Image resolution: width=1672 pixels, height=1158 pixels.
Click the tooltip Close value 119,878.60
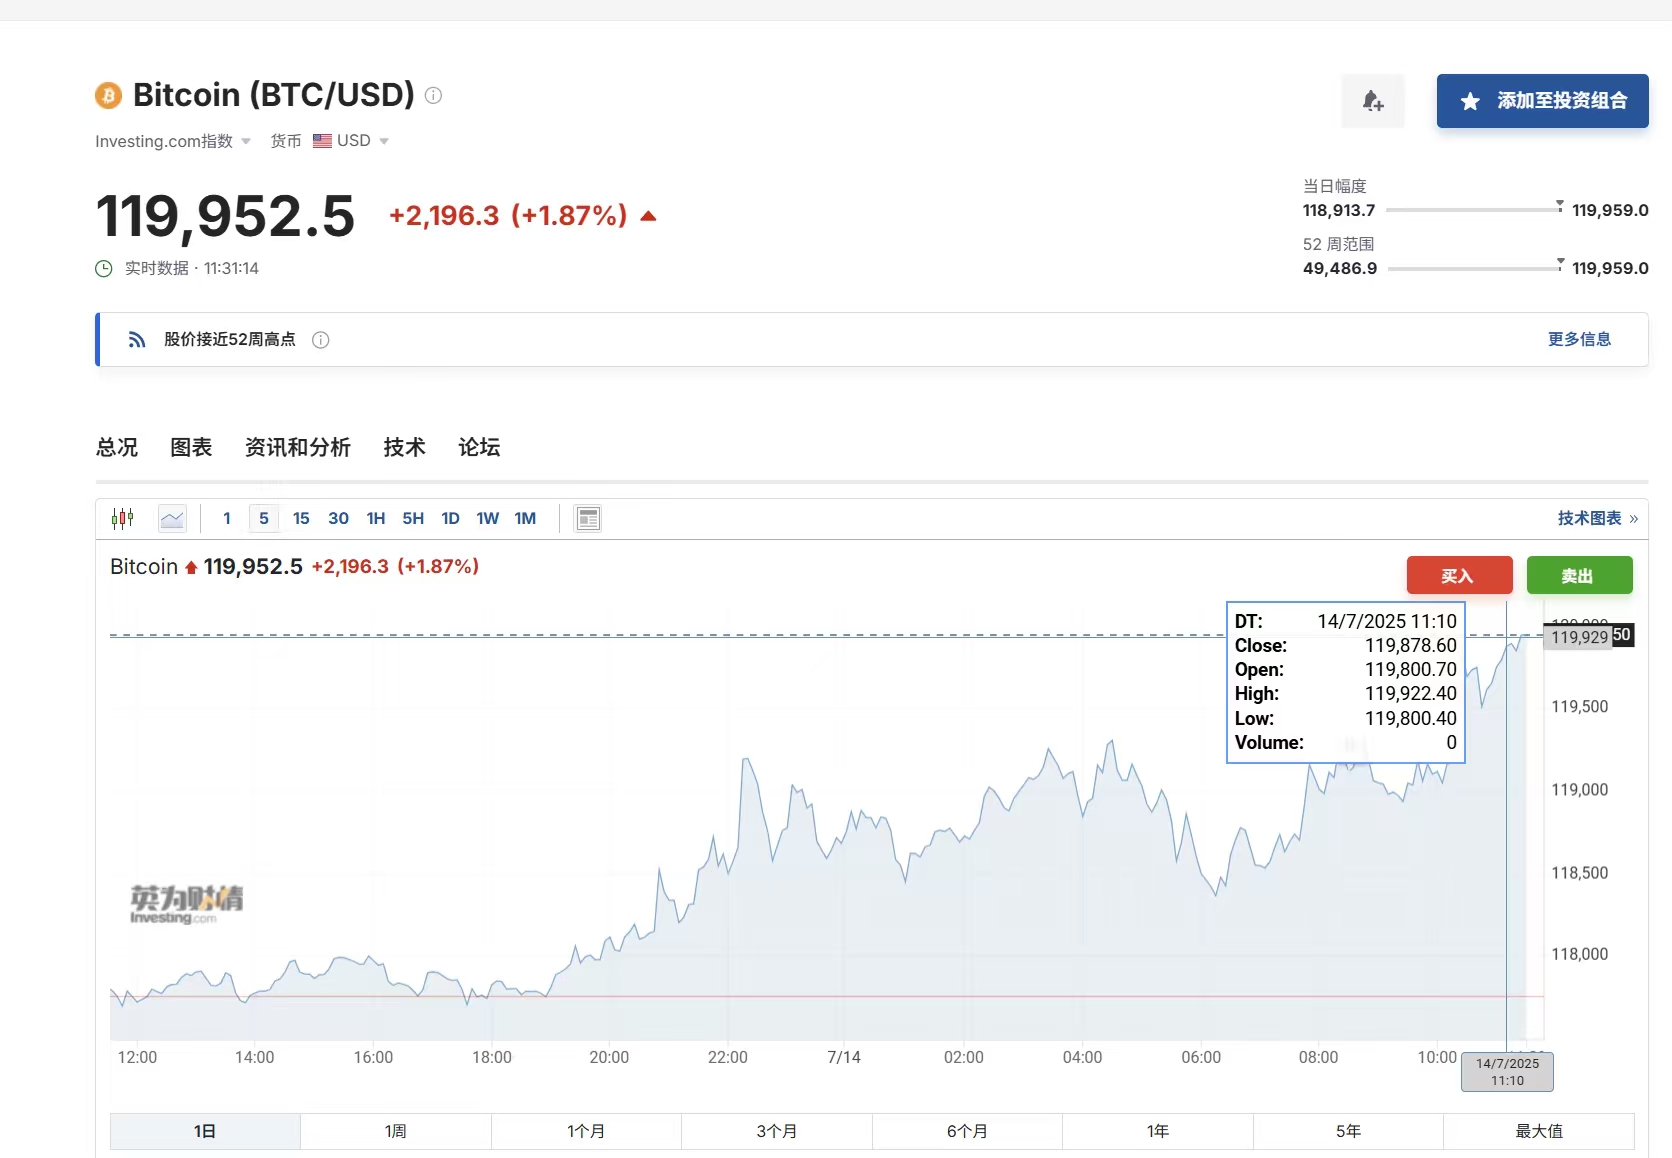[x=1411, y=645]
